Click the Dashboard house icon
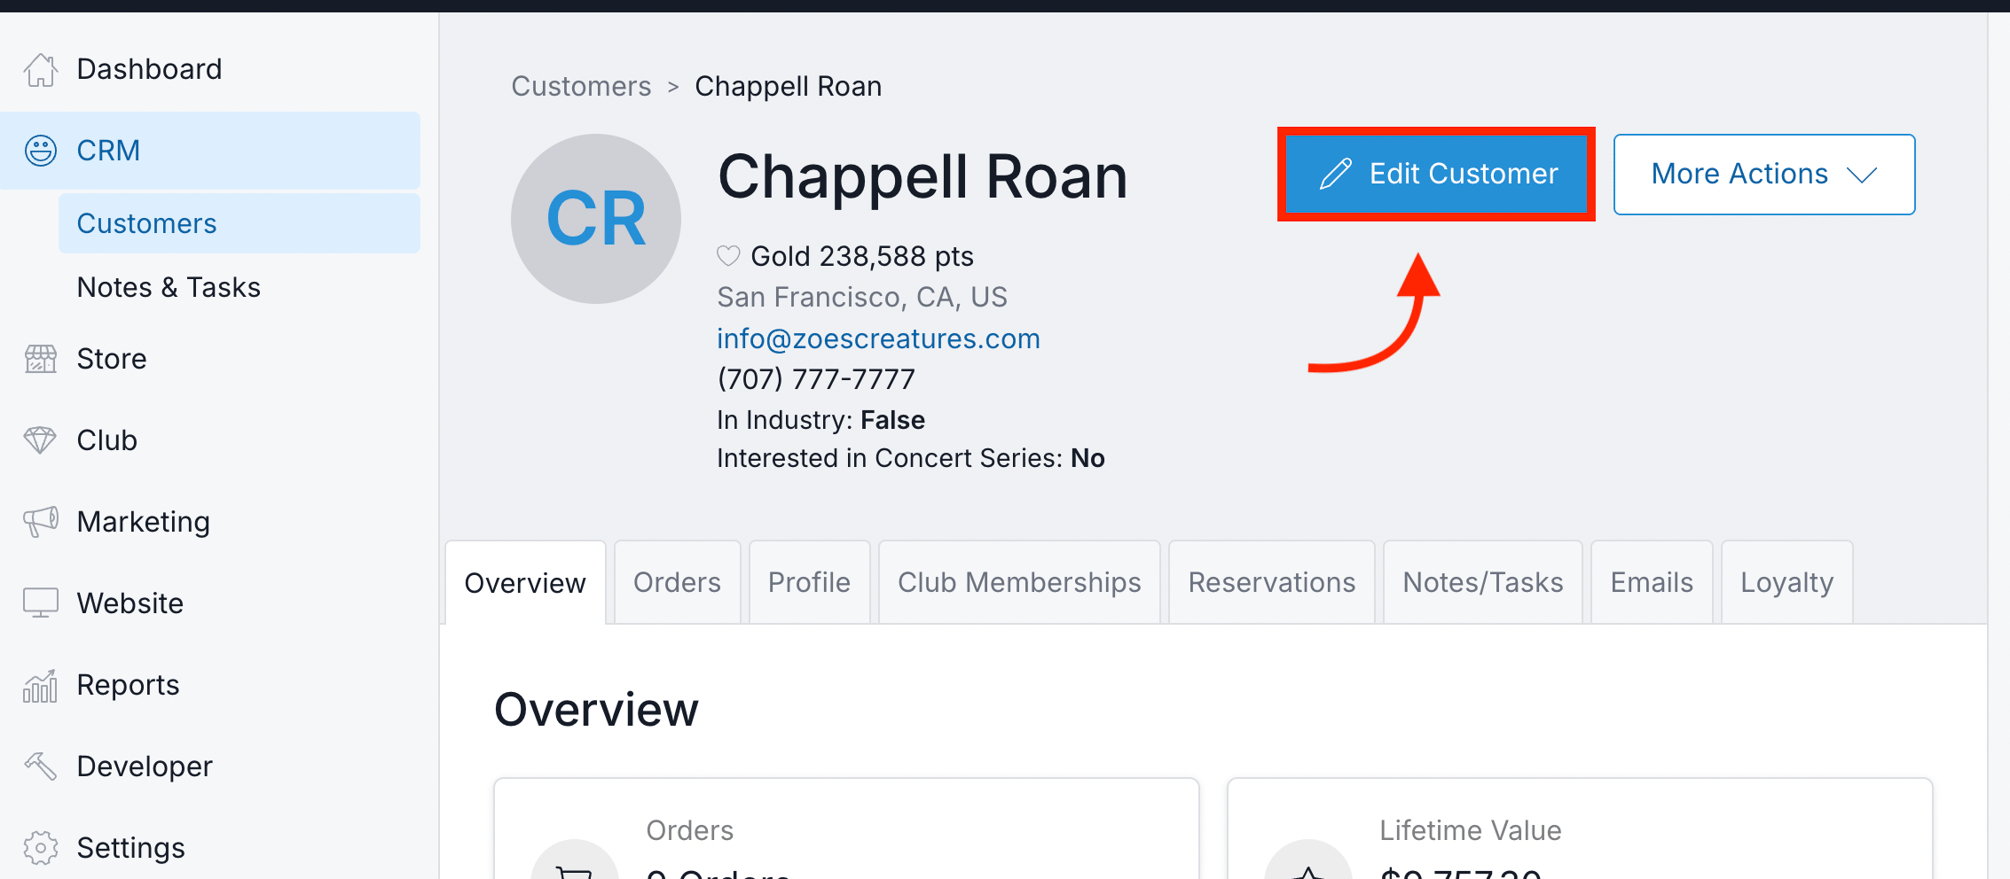Screen dimensions: 2010x879 tap(40, 69)
